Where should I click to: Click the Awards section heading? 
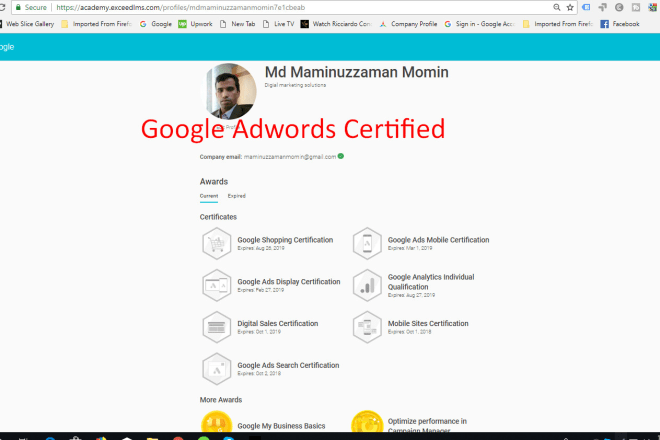213,181
